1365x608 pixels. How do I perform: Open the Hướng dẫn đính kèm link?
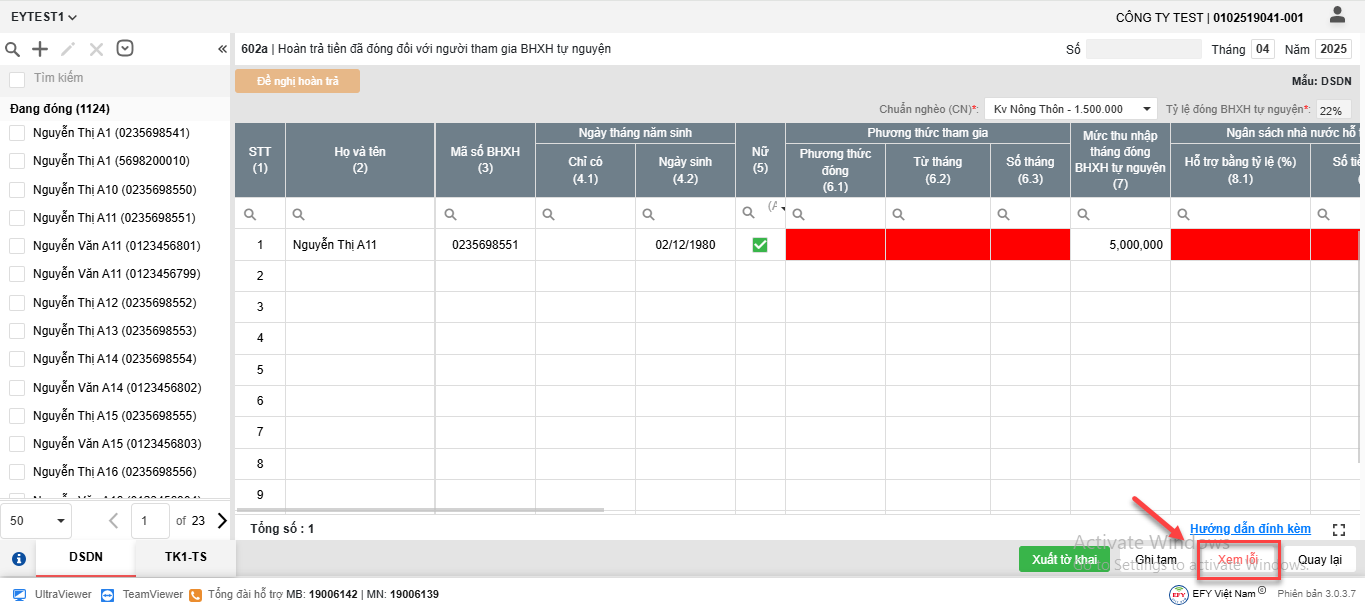(1250, 529)
